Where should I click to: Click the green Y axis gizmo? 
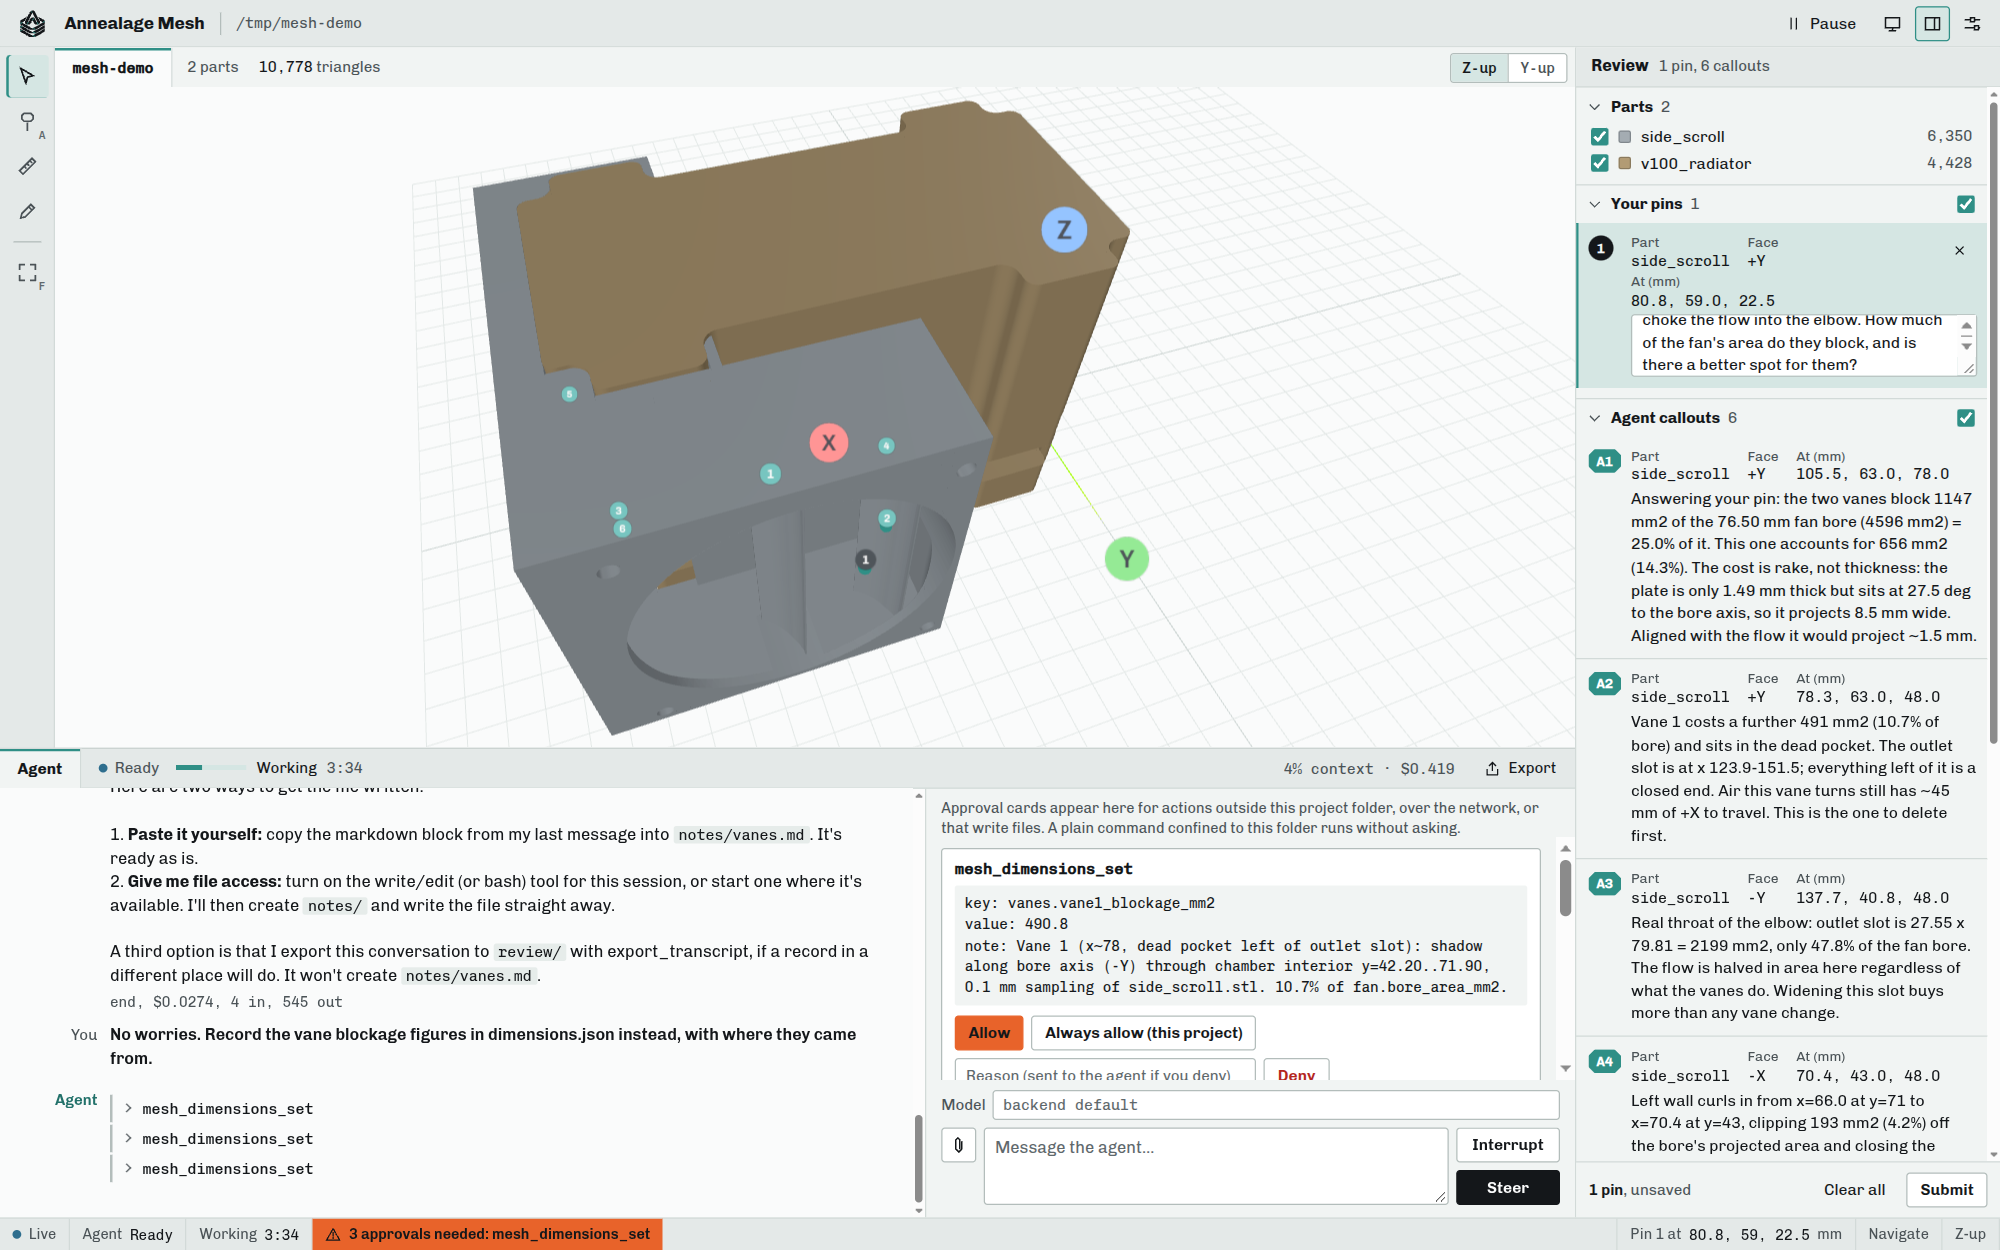(x=1126, y=559)
